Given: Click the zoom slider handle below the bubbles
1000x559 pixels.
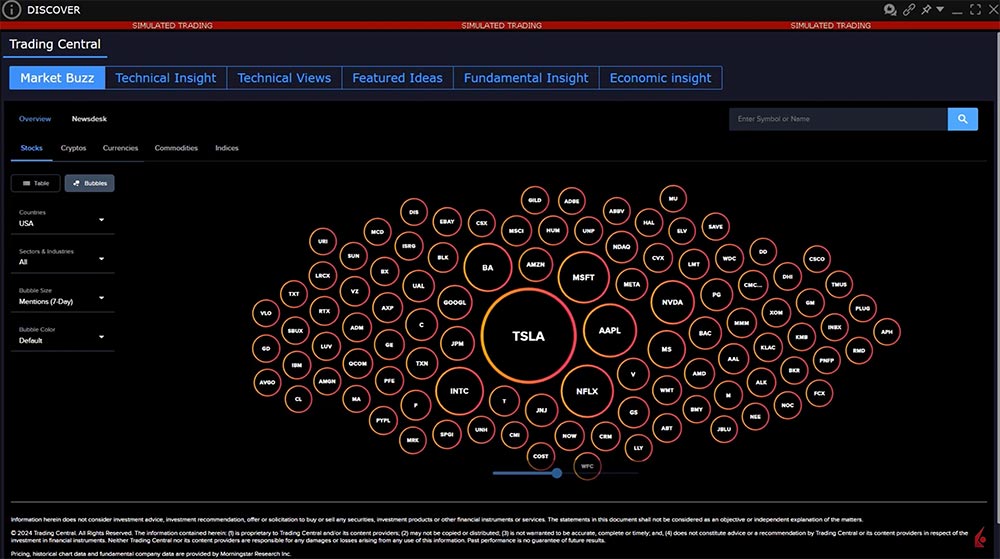Looking at the screenshot, I should click(557, 473).
